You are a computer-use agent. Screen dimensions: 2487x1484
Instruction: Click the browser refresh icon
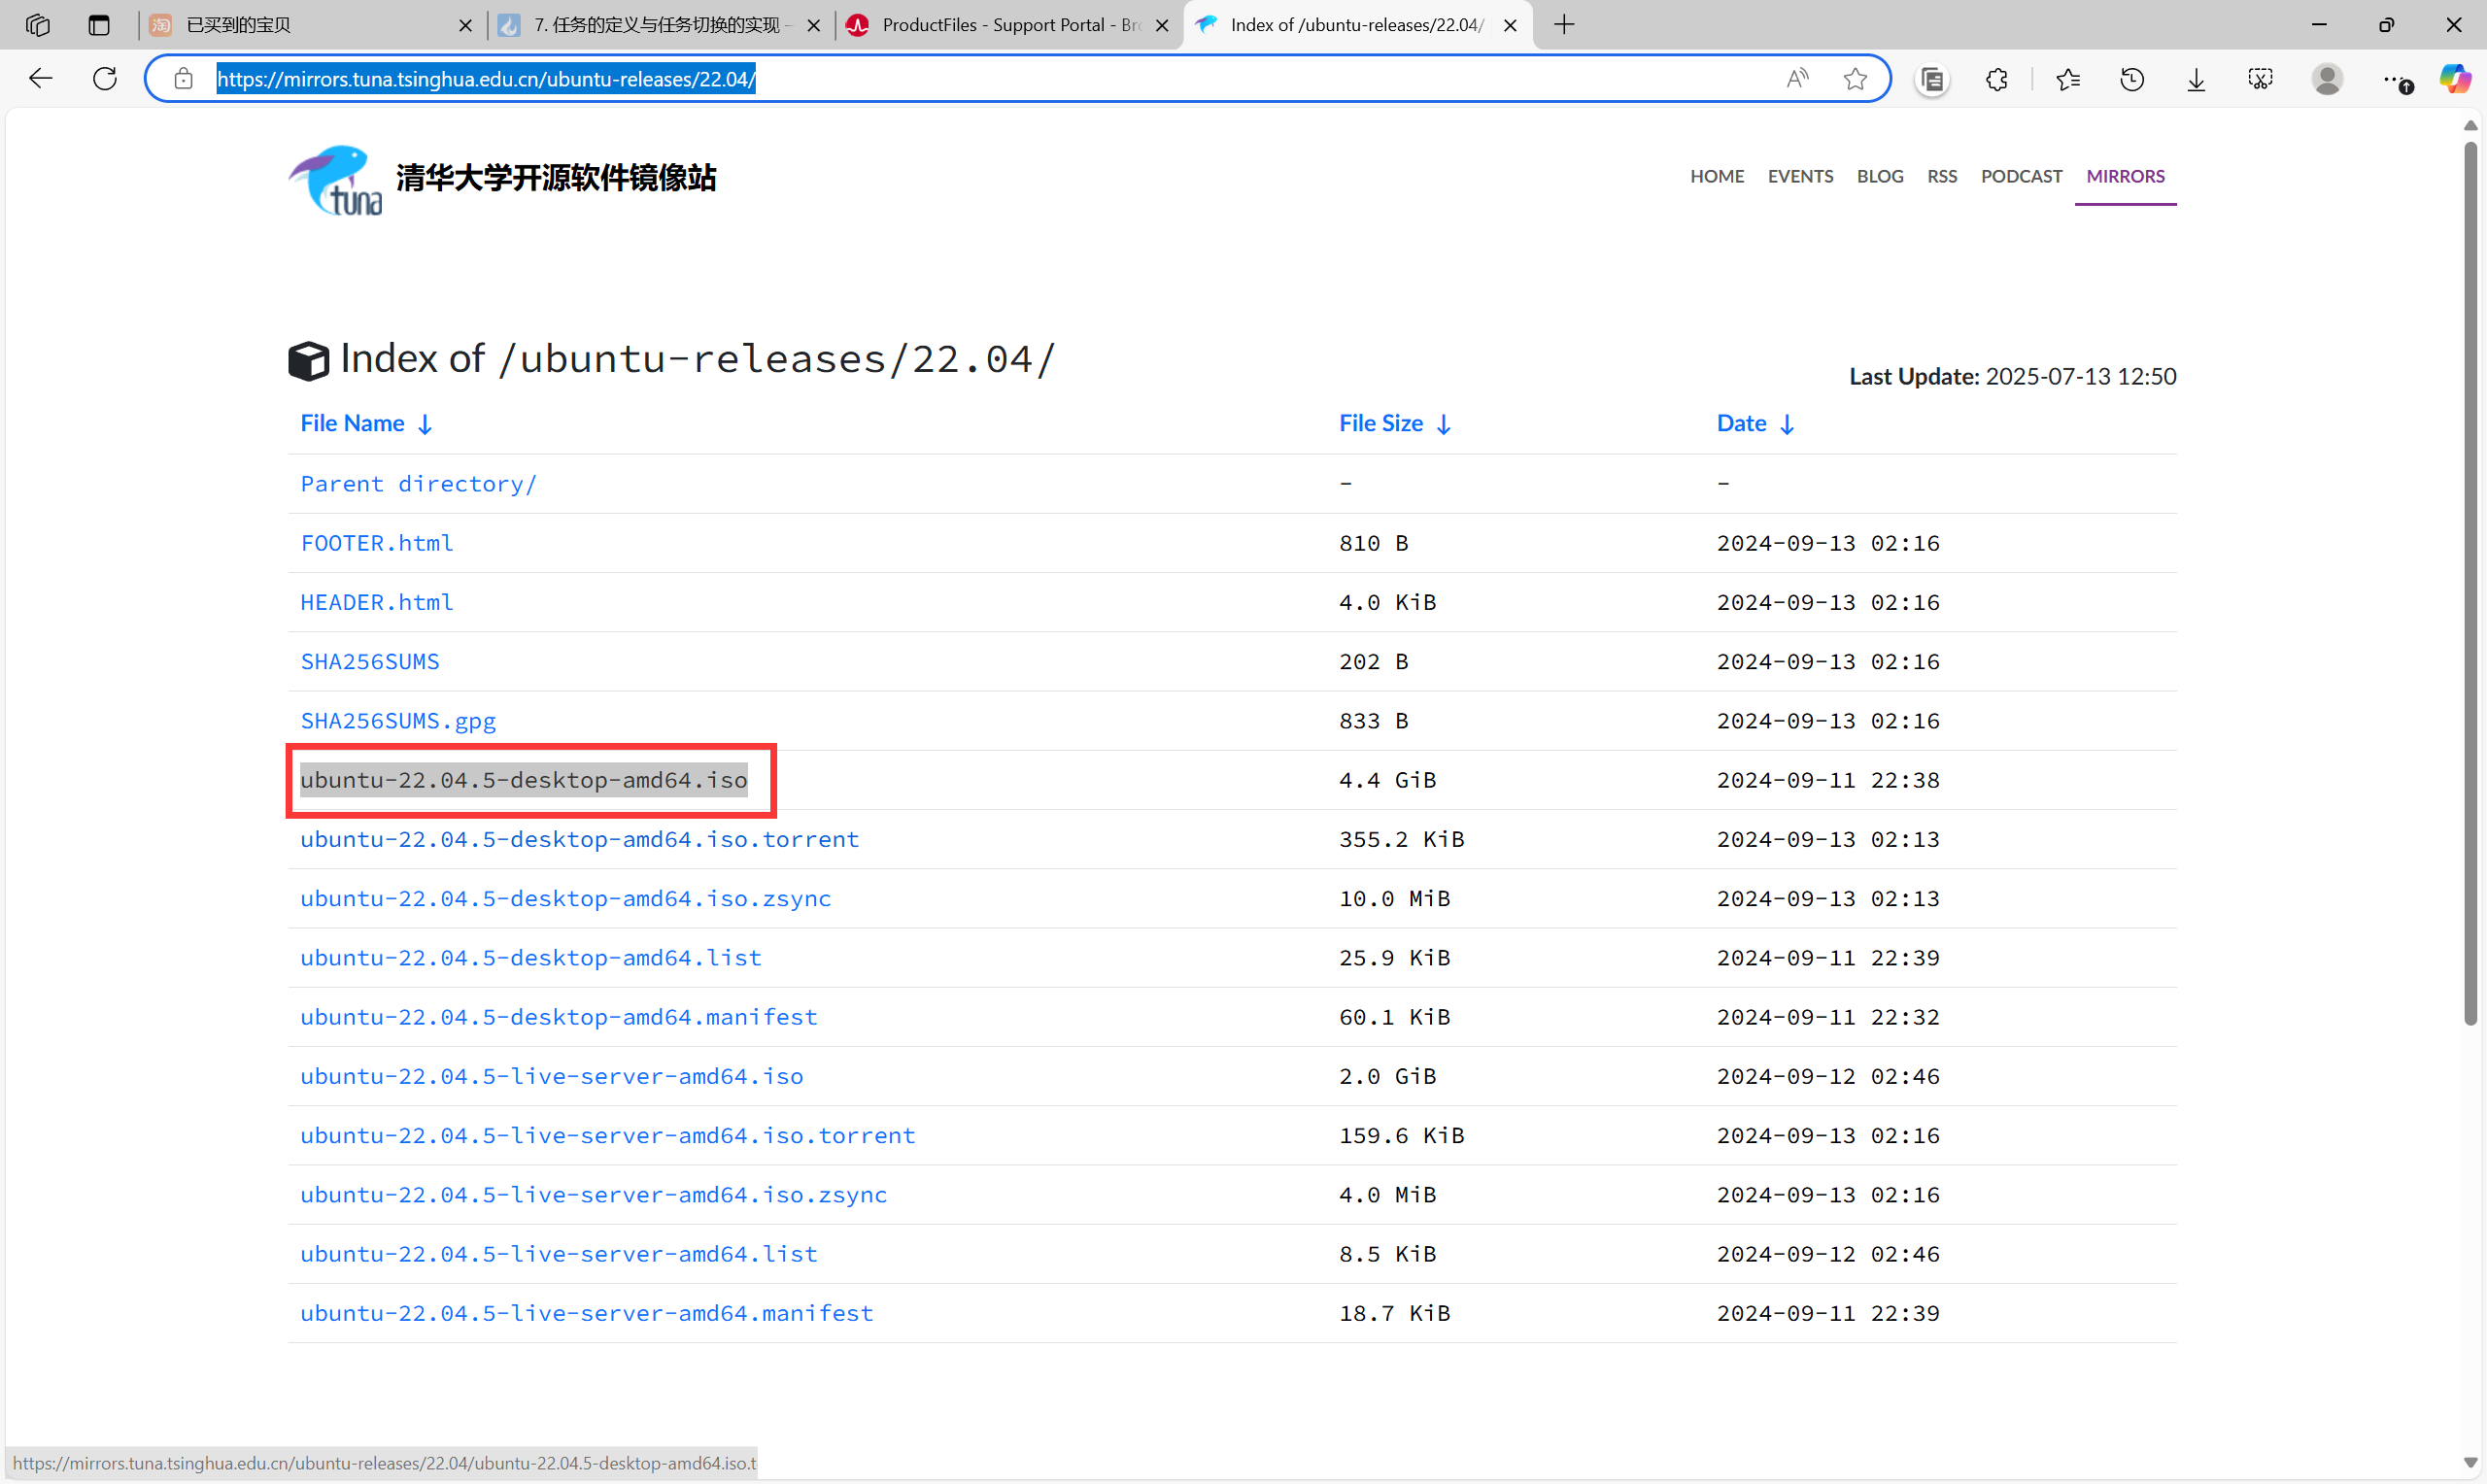pos(105,78)
